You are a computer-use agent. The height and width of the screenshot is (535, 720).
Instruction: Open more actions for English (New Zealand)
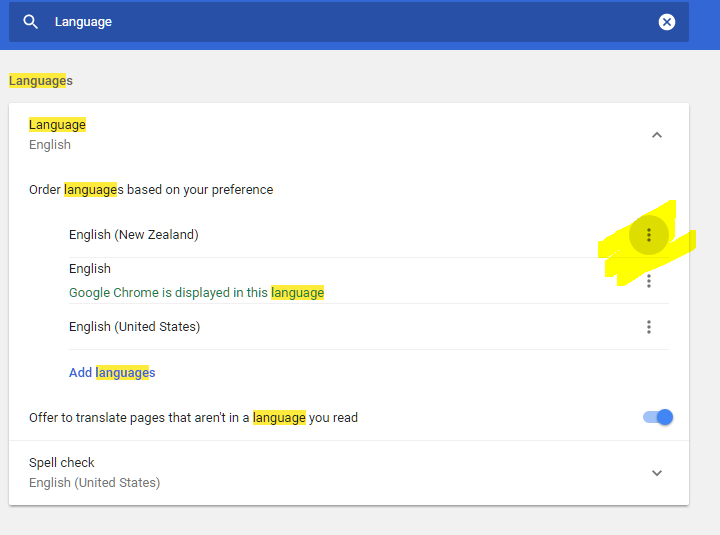(x=648, y=235)
